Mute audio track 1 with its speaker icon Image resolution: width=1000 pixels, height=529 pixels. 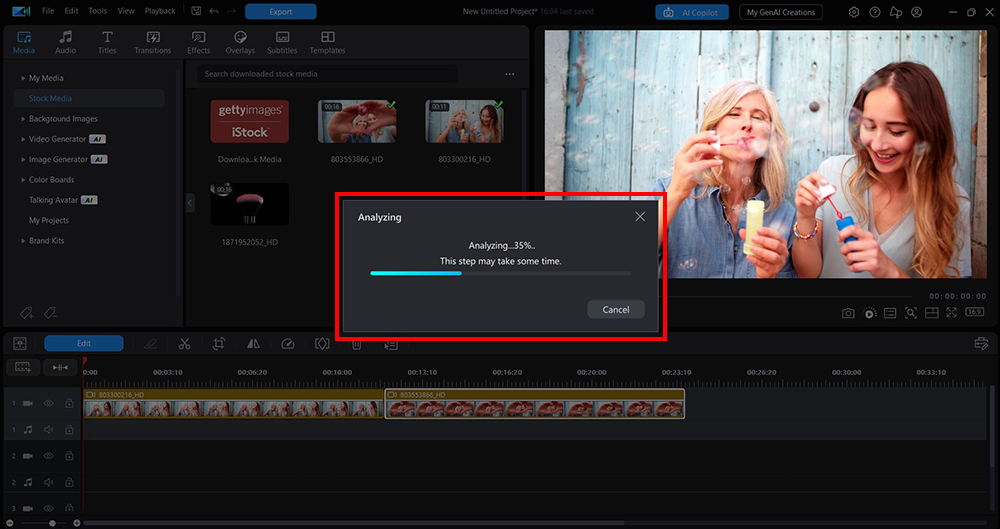point(48,430)
